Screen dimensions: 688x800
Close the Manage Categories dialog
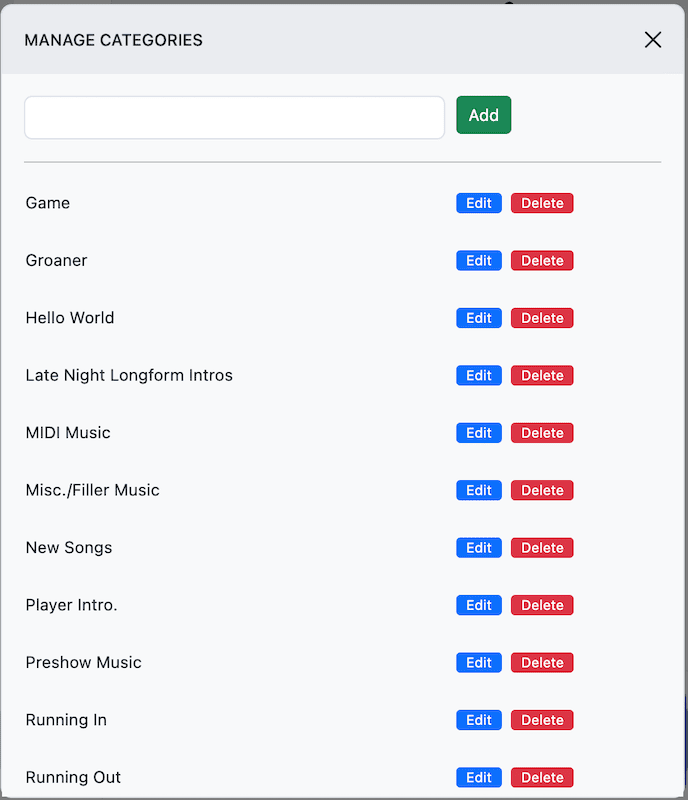click(653, 40)
